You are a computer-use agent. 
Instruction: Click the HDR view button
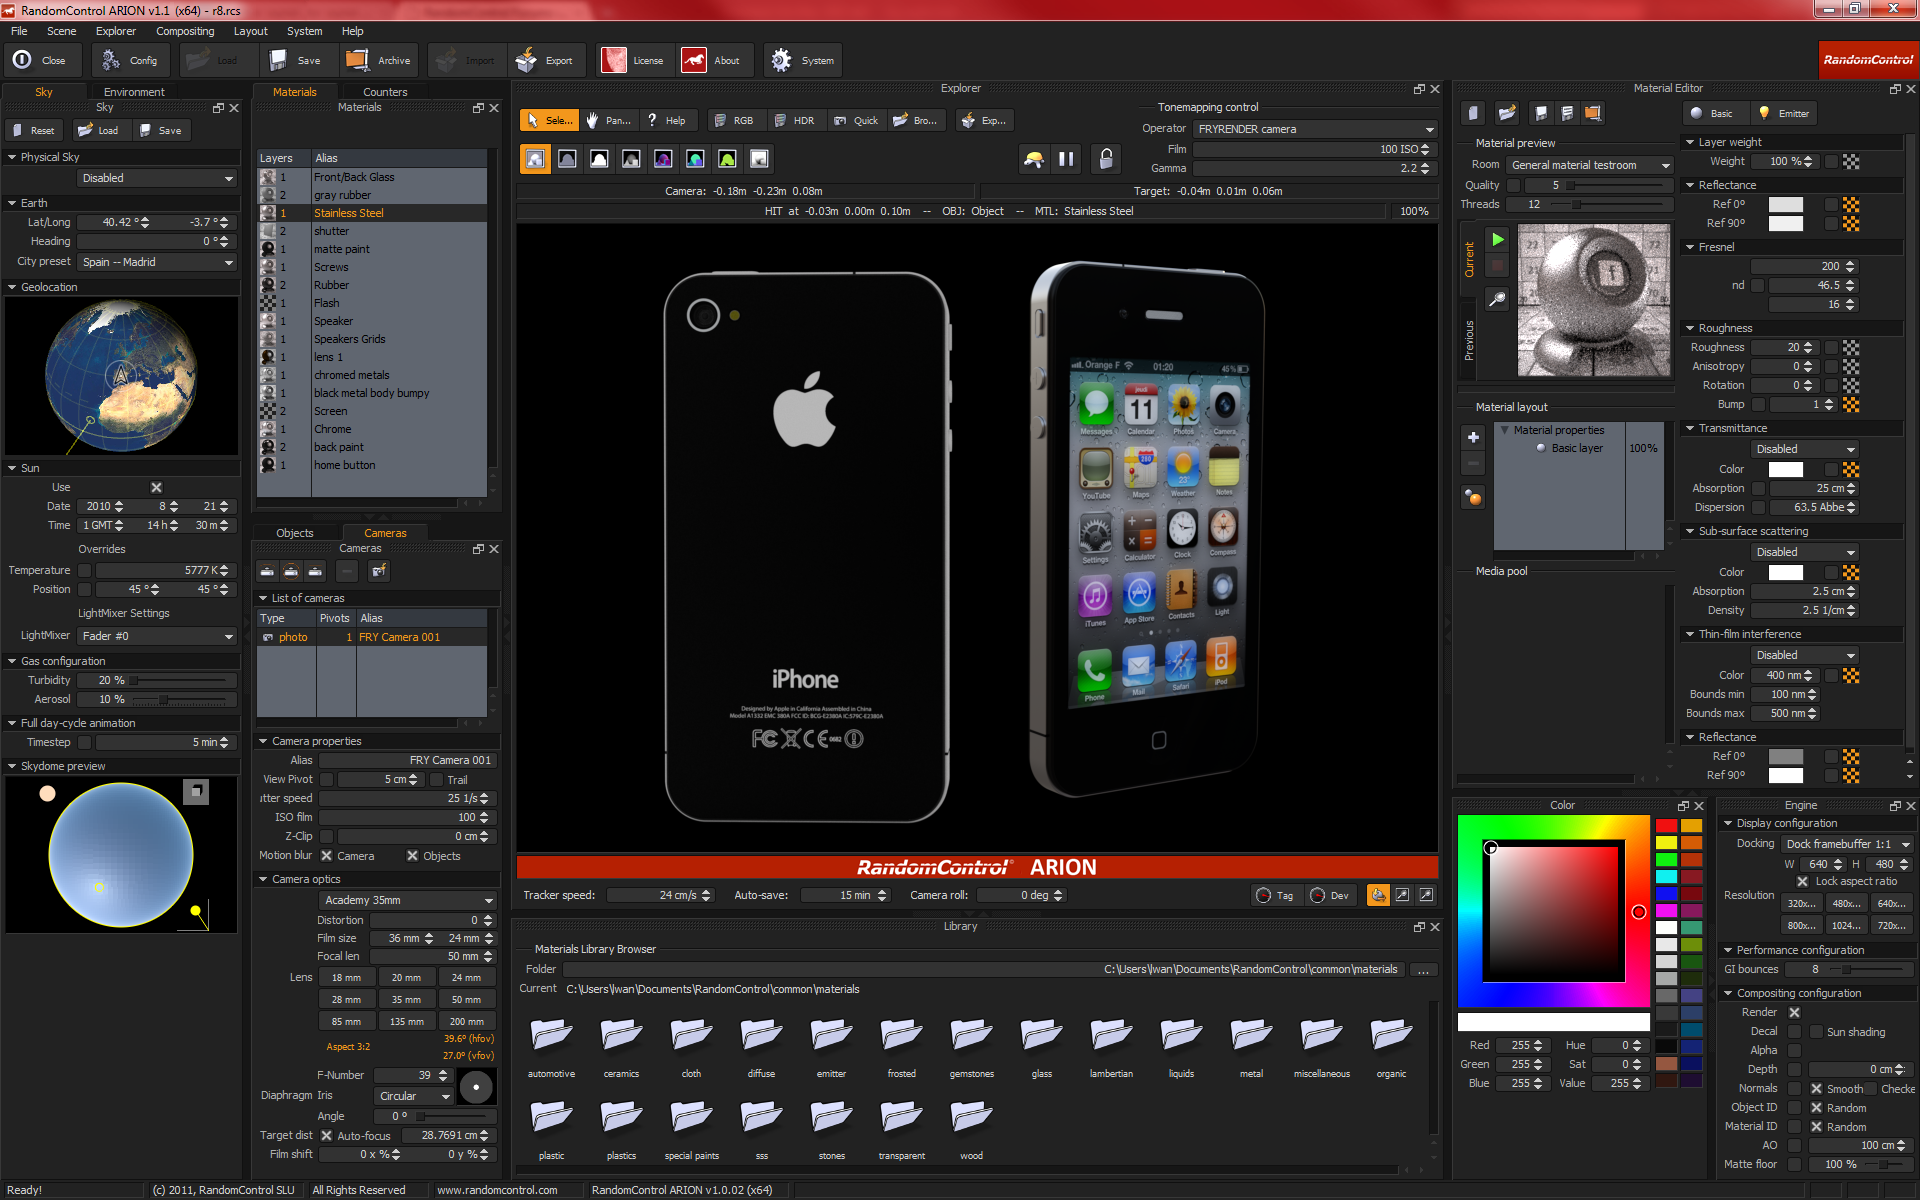click(794, 121)
